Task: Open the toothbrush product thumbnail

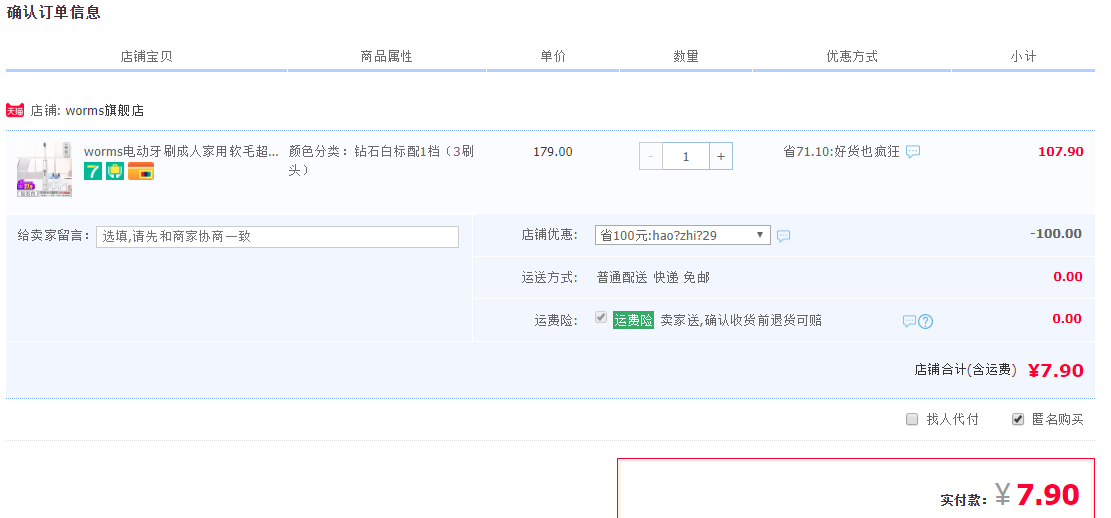Action: [45, 169]
